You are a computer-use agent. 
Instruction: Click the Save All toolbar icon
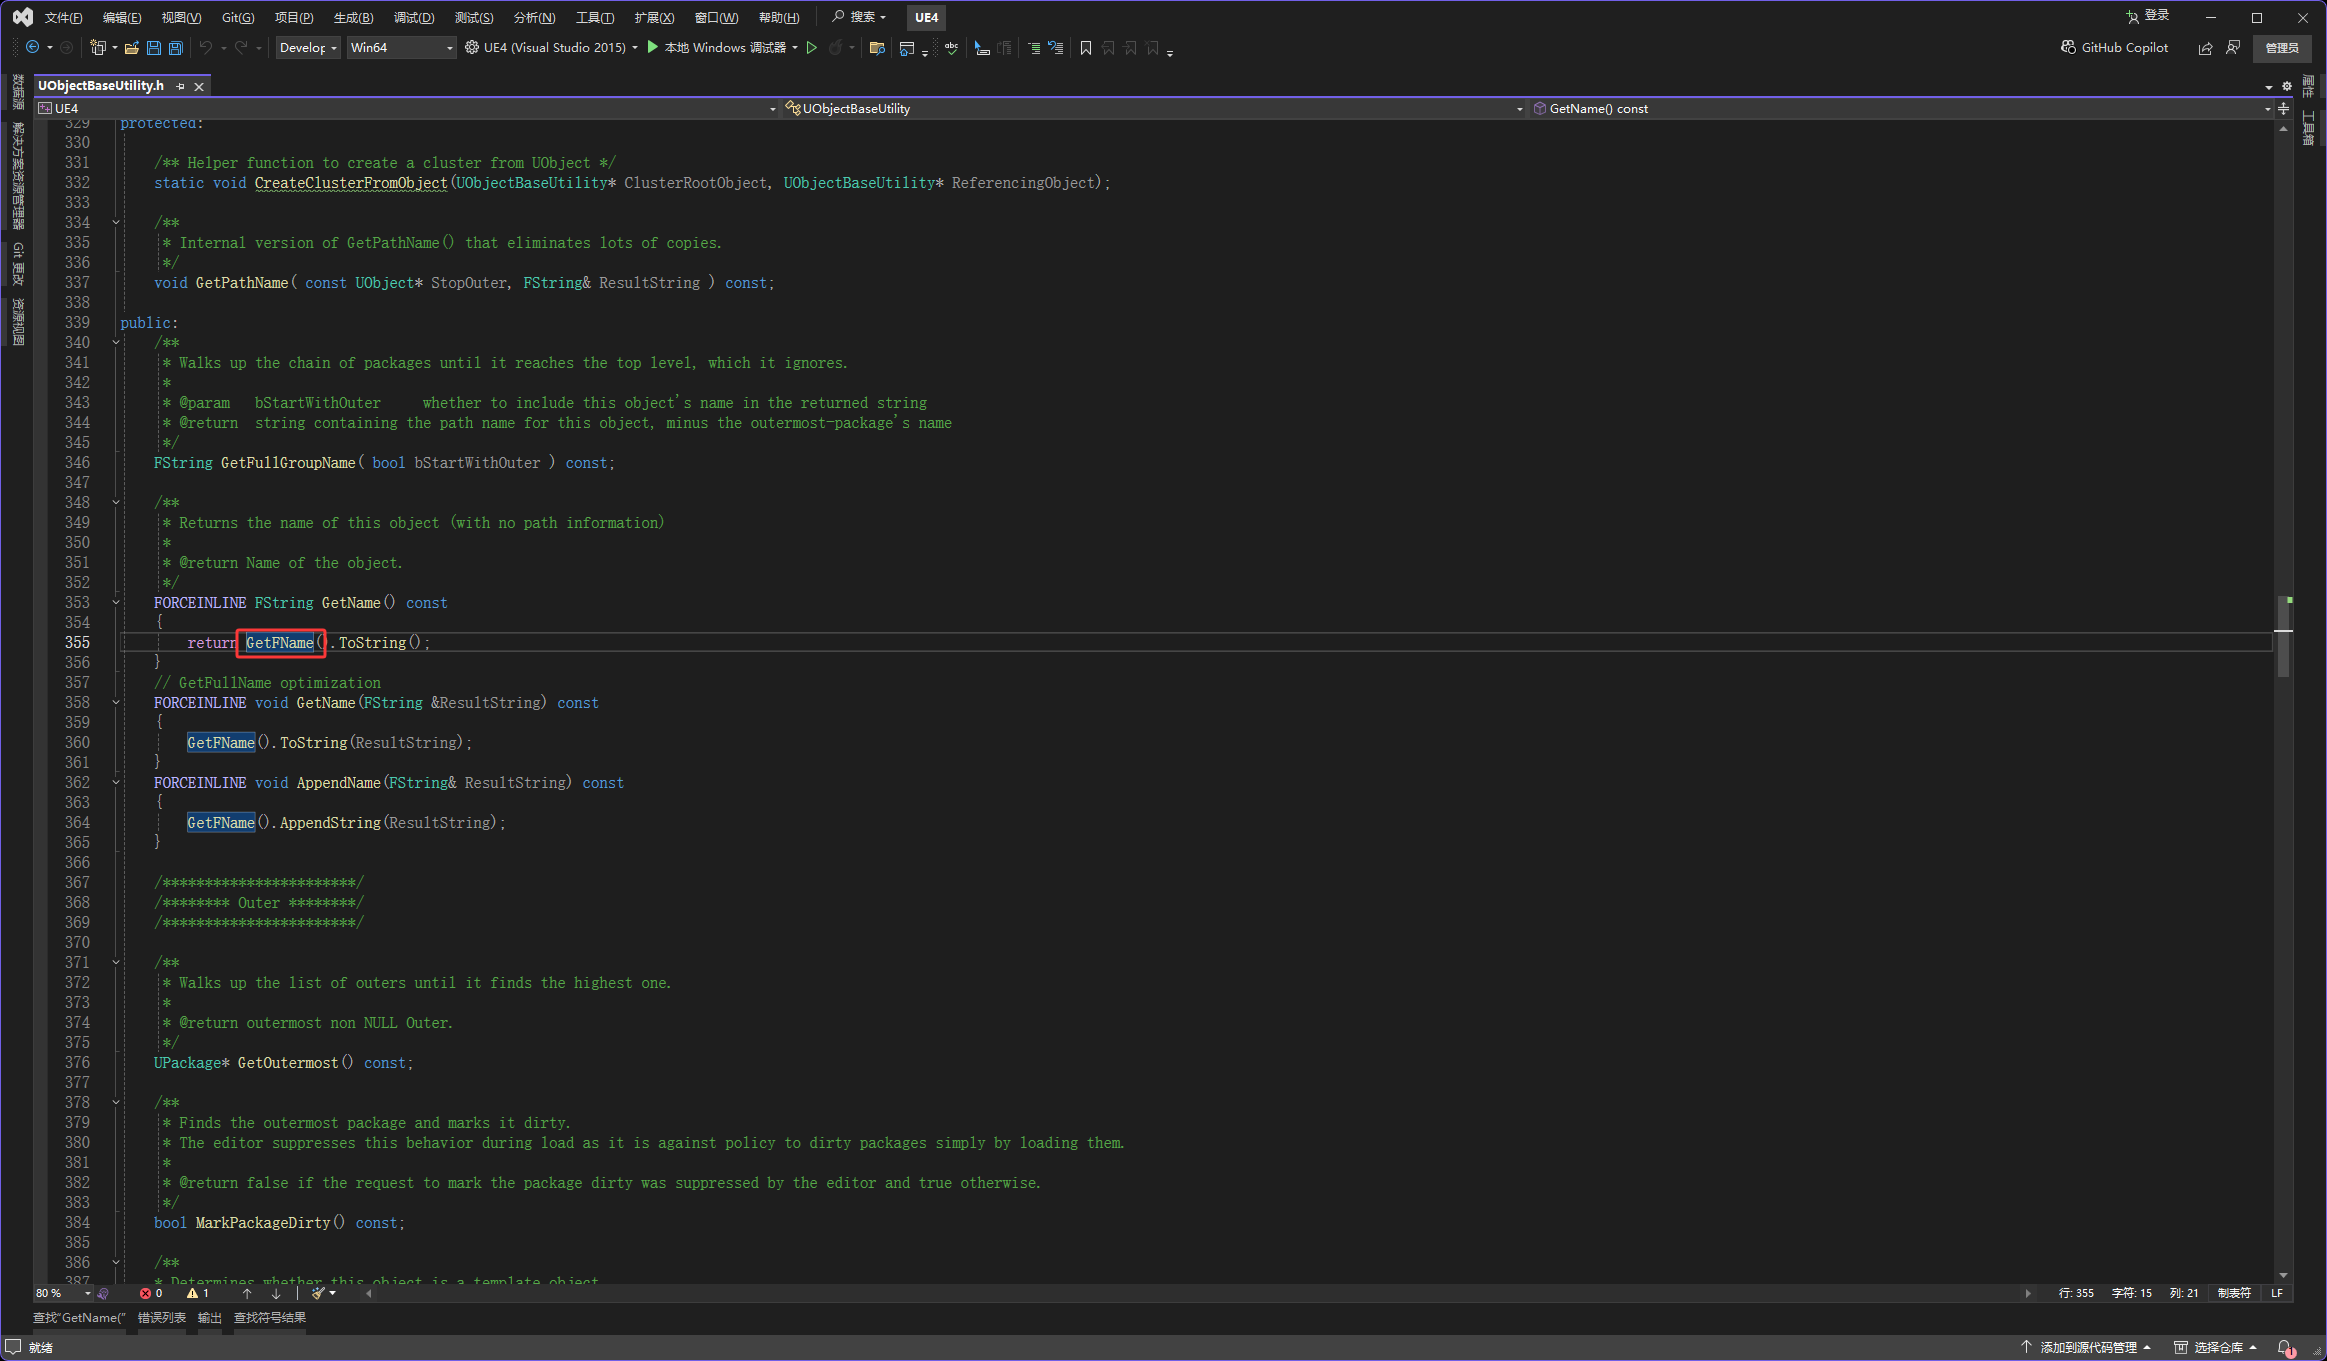pos(176,48)
